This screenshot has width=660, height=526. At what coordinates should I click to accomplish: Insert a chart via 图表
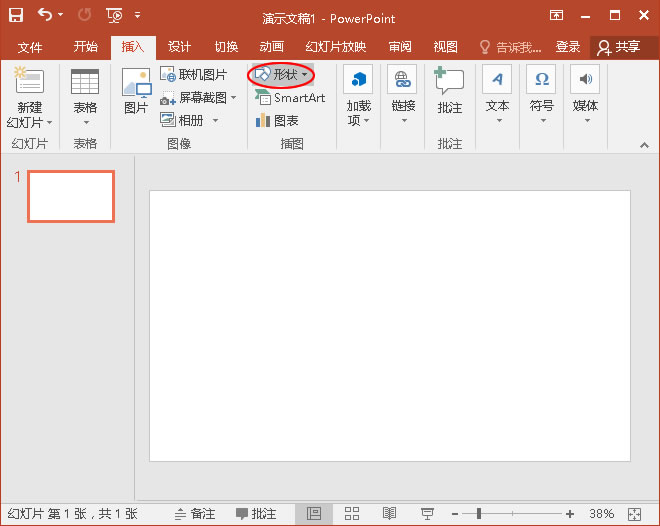pyautogui.click(x=277, y=121)
